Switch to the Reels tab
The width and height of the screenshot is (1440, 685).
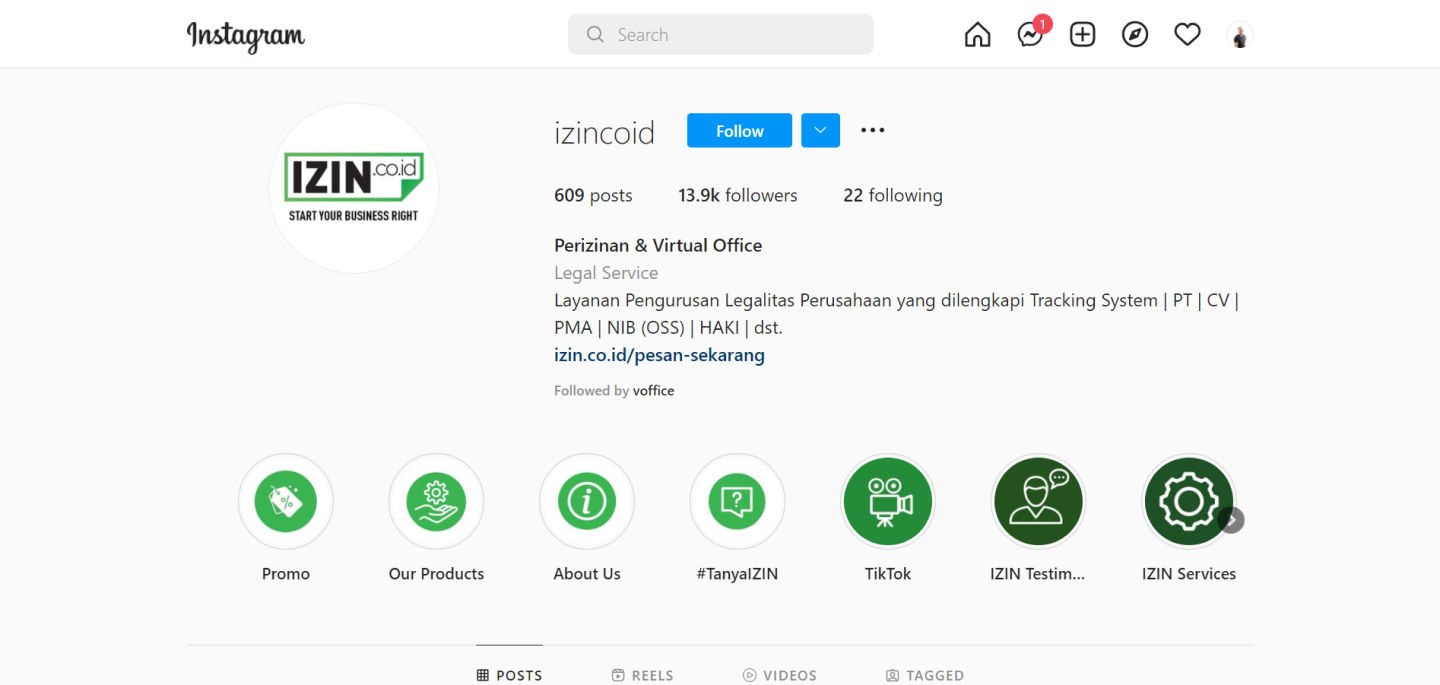[x=642, y=675]
